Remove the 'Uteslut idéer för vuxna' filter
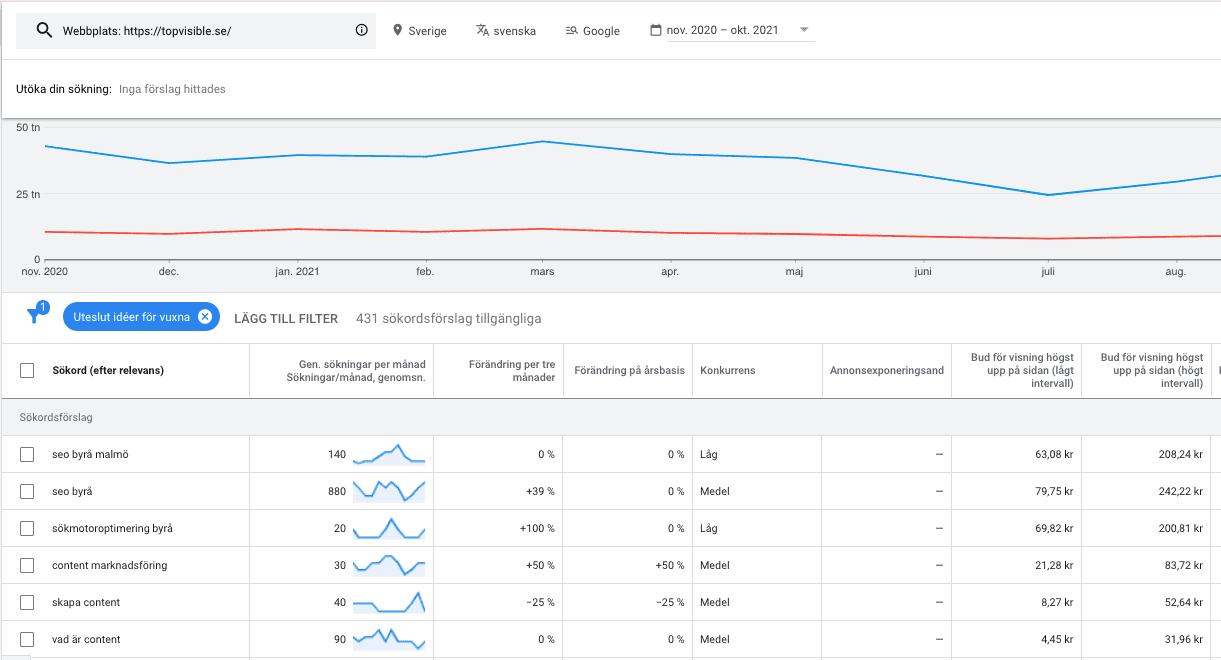This screenshot has width=1221, height=660. (x=204, y=317)
